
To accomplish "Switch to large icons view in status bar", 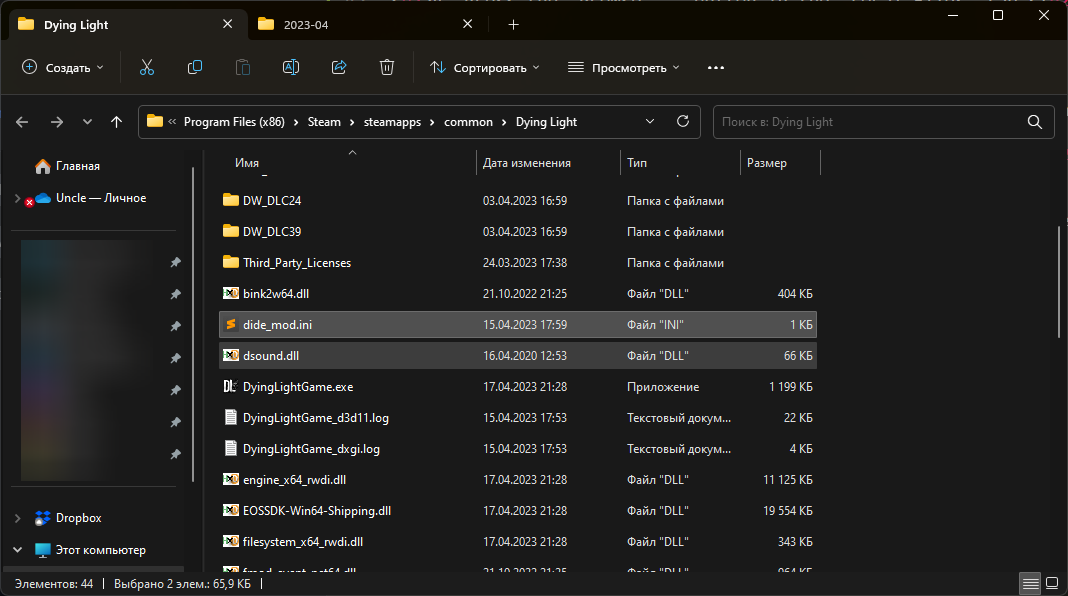I will tap(1052, 583).
